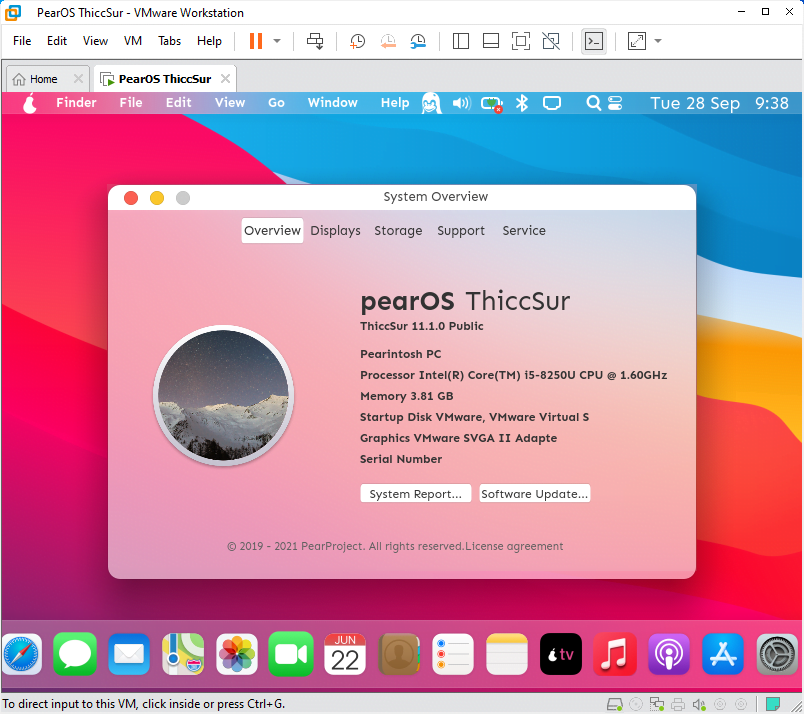Enter Unity mode
The height and width of the screenshot is (714, 804).
(551, 41)
